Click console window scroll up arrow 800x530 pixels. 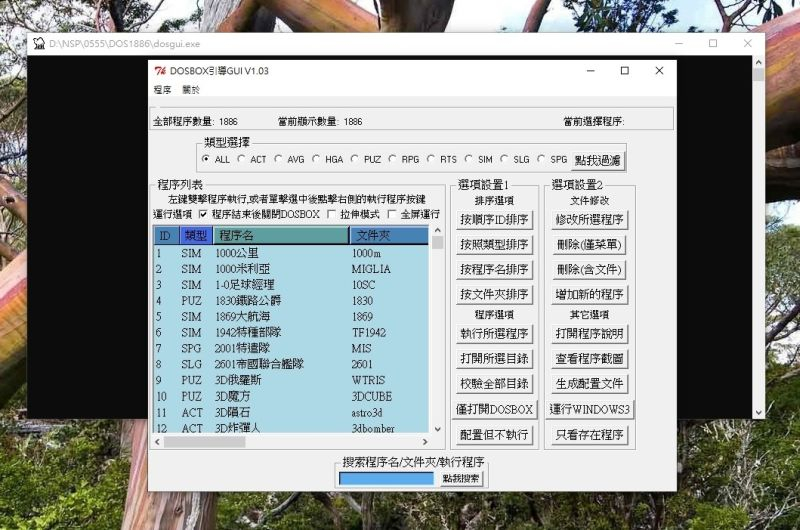[759, 62]
